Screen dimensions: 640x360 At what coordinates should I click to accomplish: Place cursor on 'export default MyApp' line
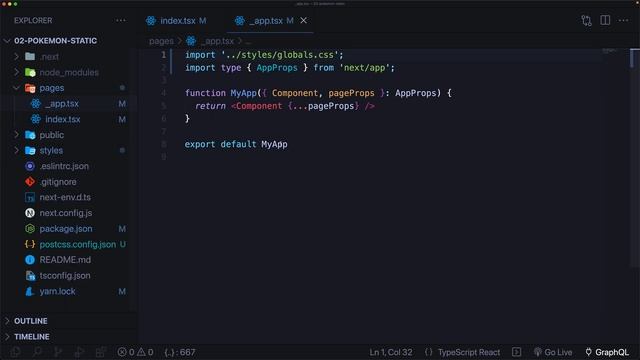pyautogui.click(x=236, y=144)
